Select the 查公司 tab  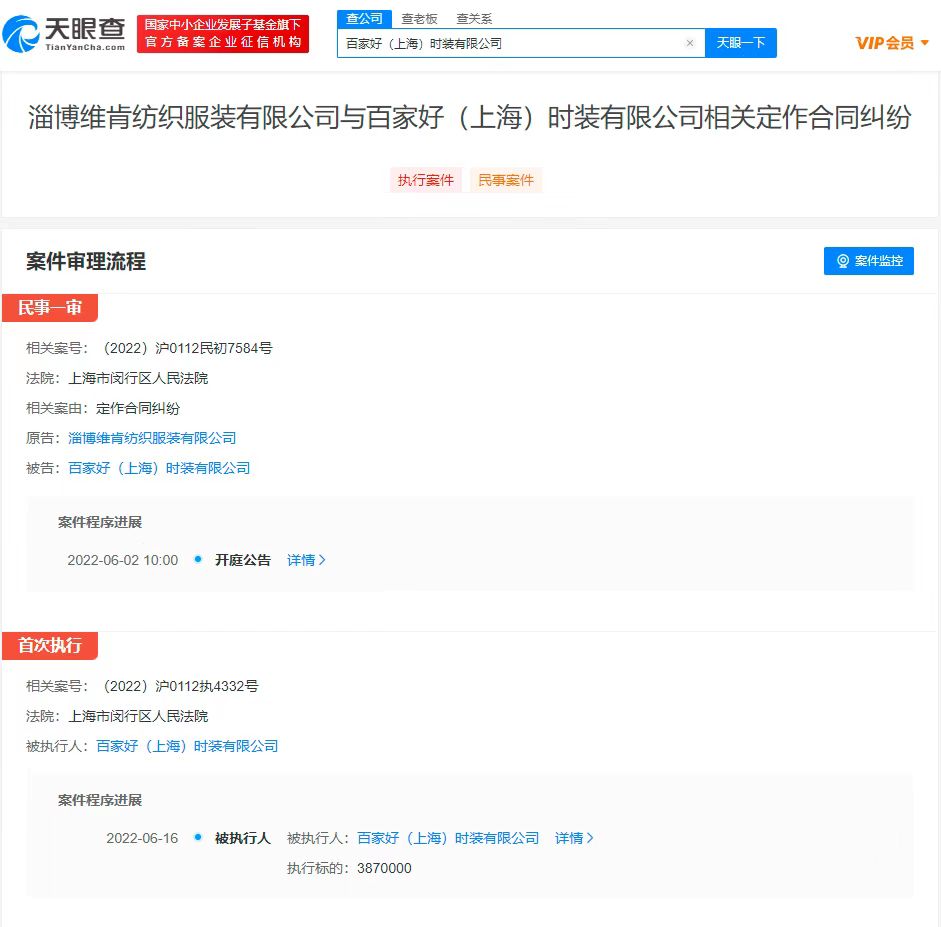coord(364,19)
